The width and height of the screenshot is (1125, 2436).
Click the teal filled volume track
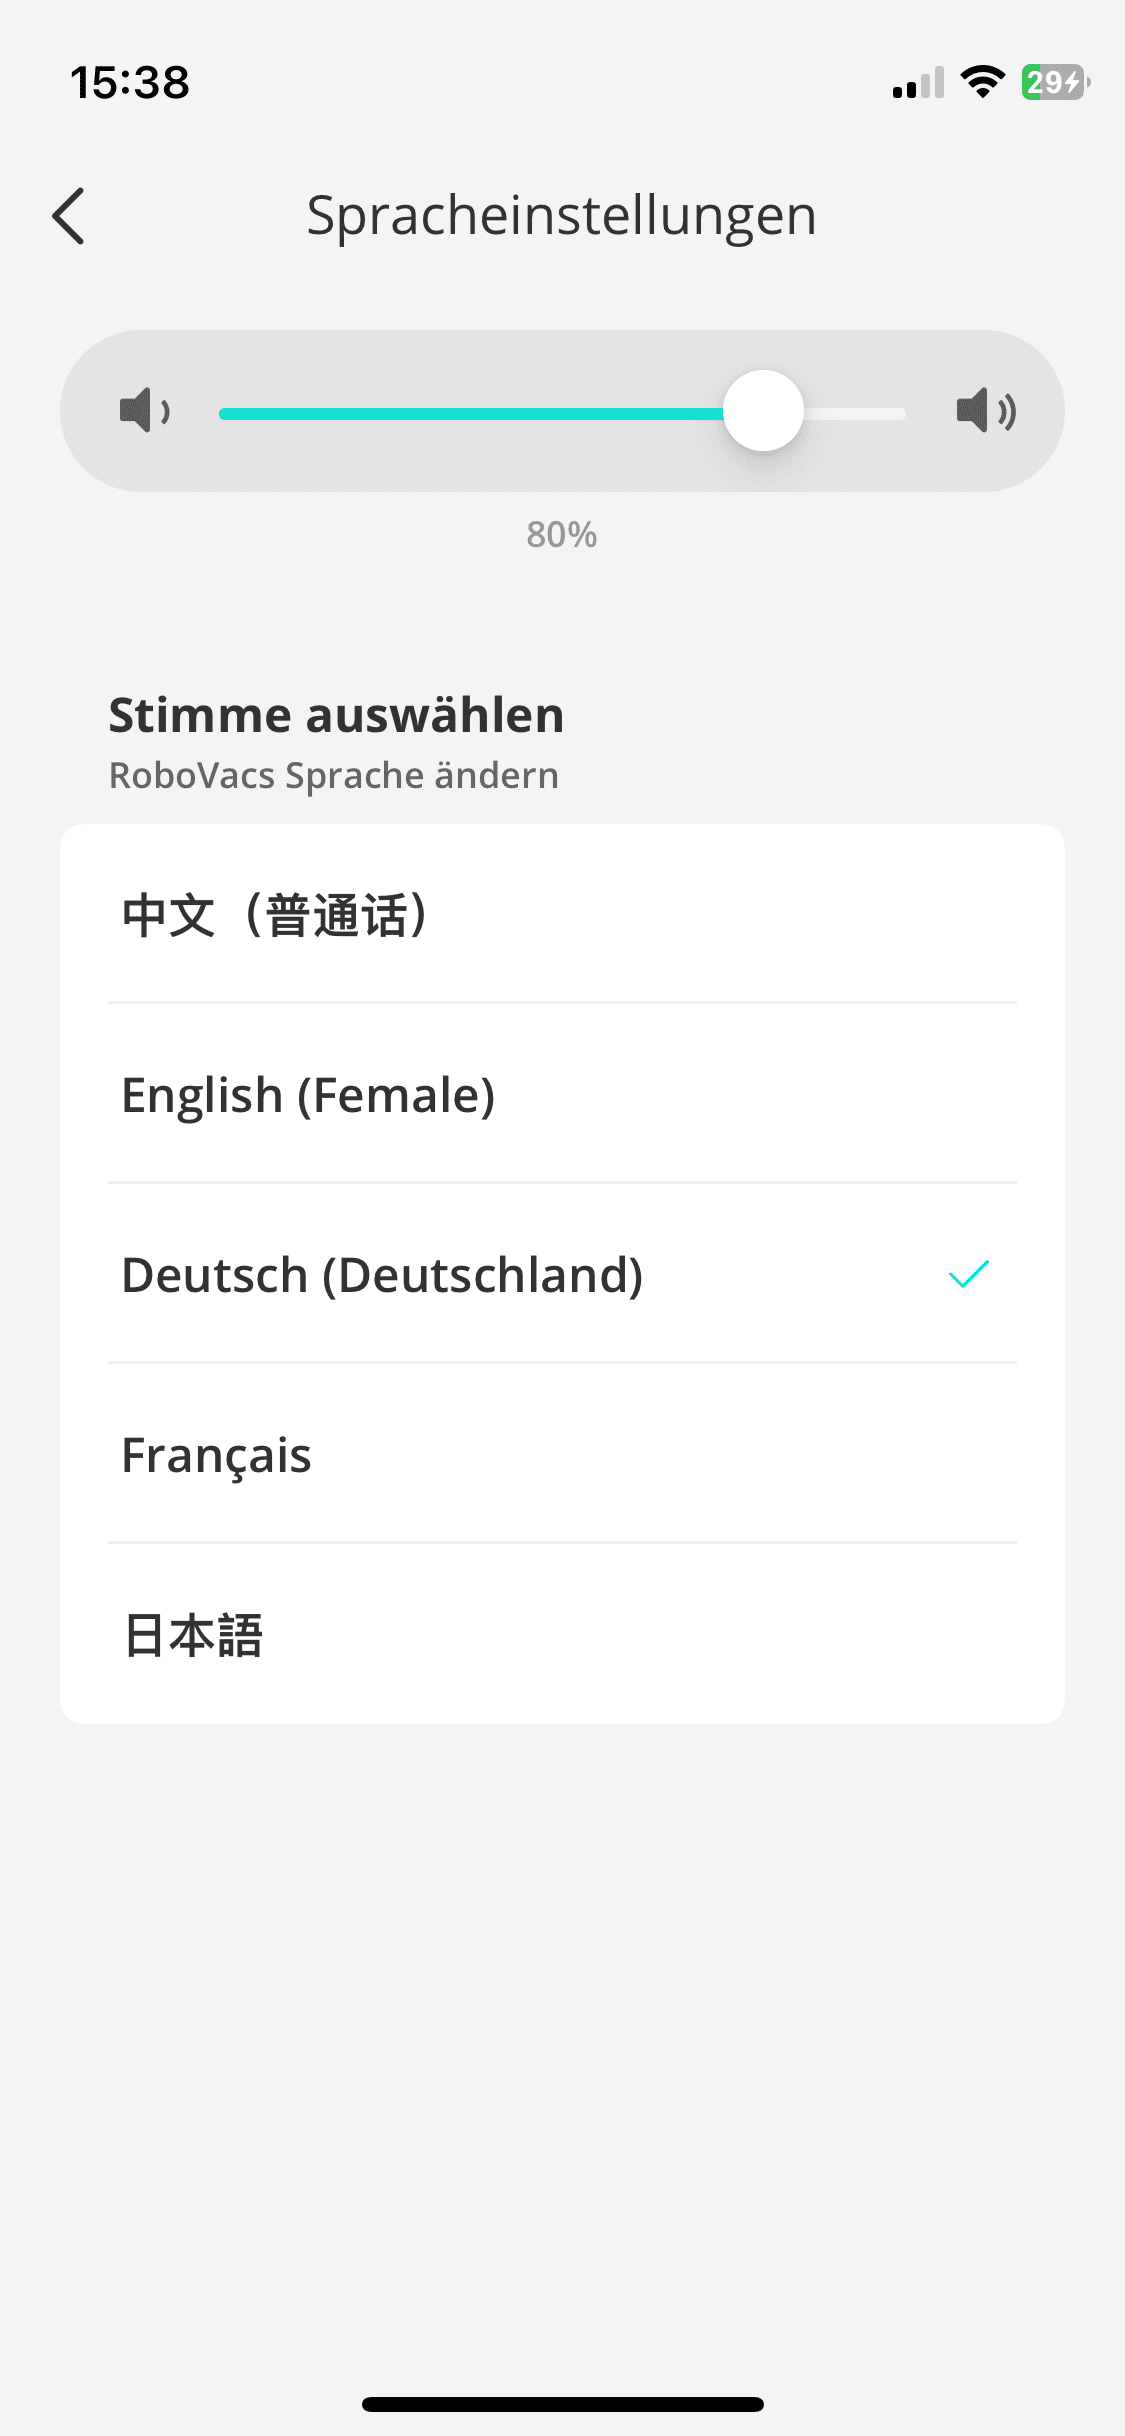470,413
